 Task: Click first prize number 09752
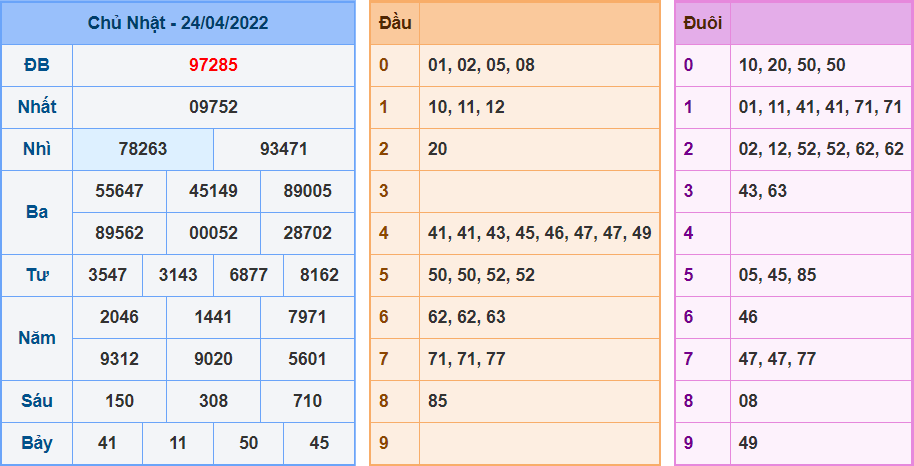click(213, 107)
